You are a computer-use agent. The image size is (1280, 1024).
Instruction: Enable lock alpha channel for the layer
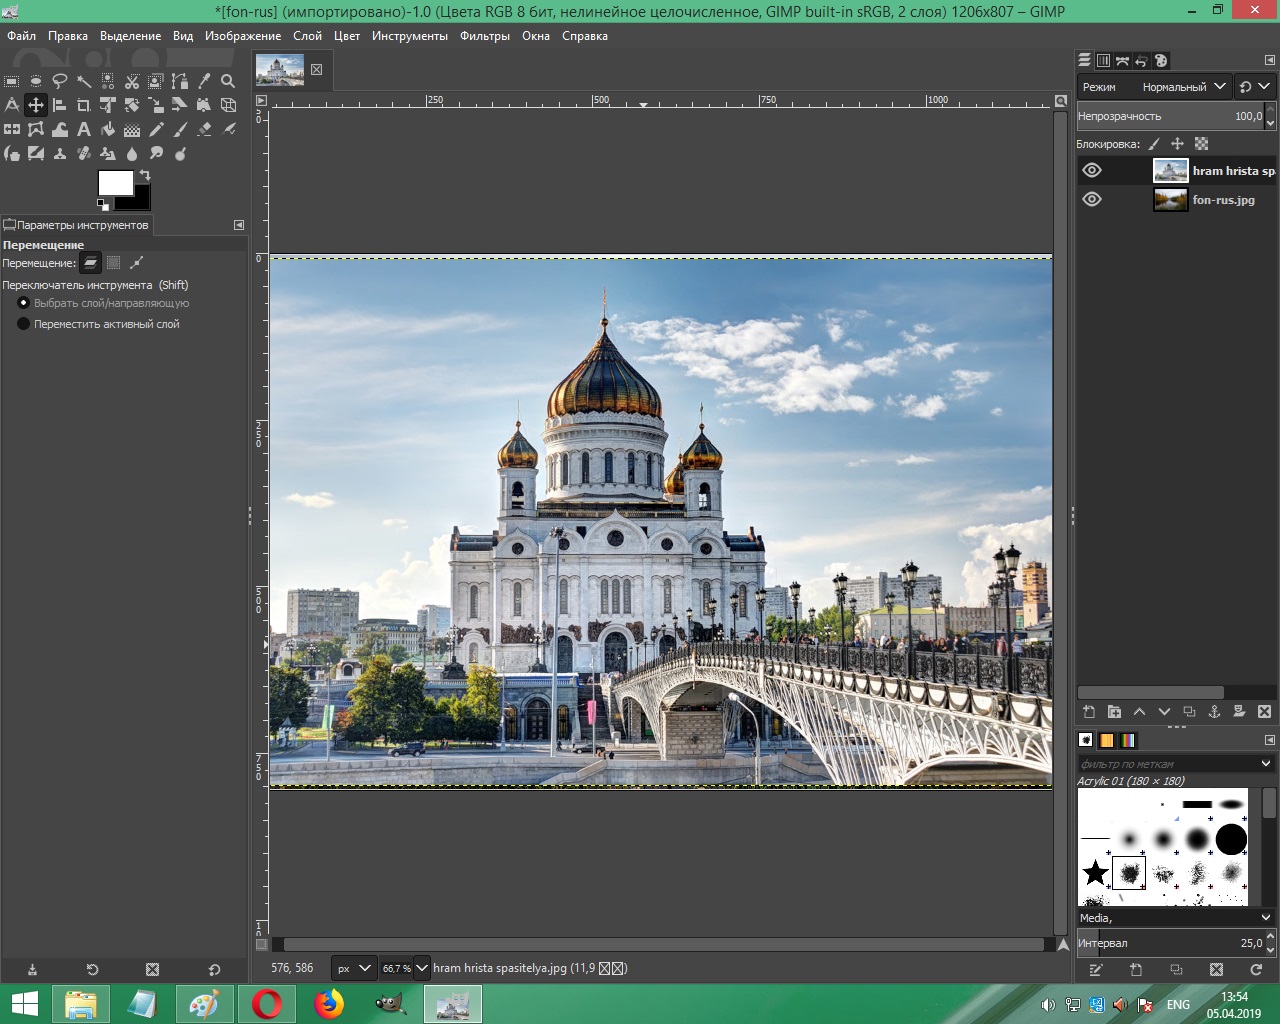coord(1201,144)
